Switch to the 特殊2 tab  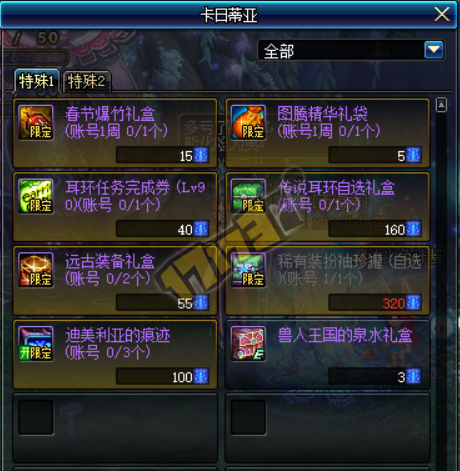pos(86,81)
